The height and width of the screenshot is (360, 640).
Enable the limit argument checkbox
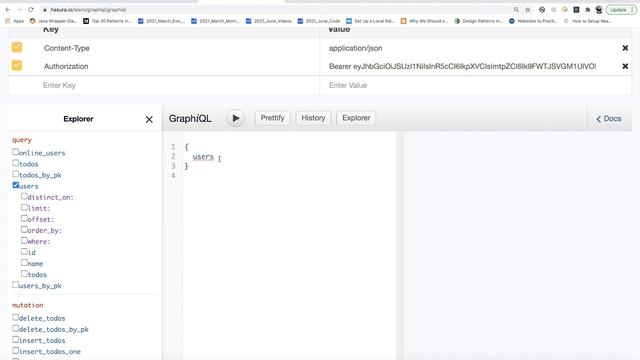coord(24,207)
